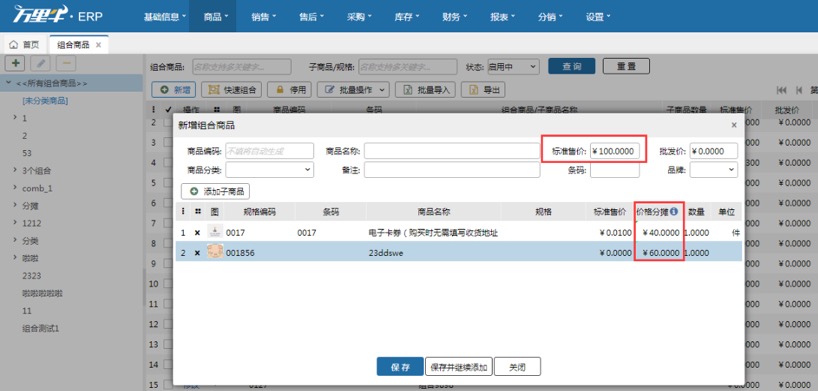This screenshot has width=818, height=391.
Task: Remove sub-product row 0017 with its x icon
Action: 197,233
